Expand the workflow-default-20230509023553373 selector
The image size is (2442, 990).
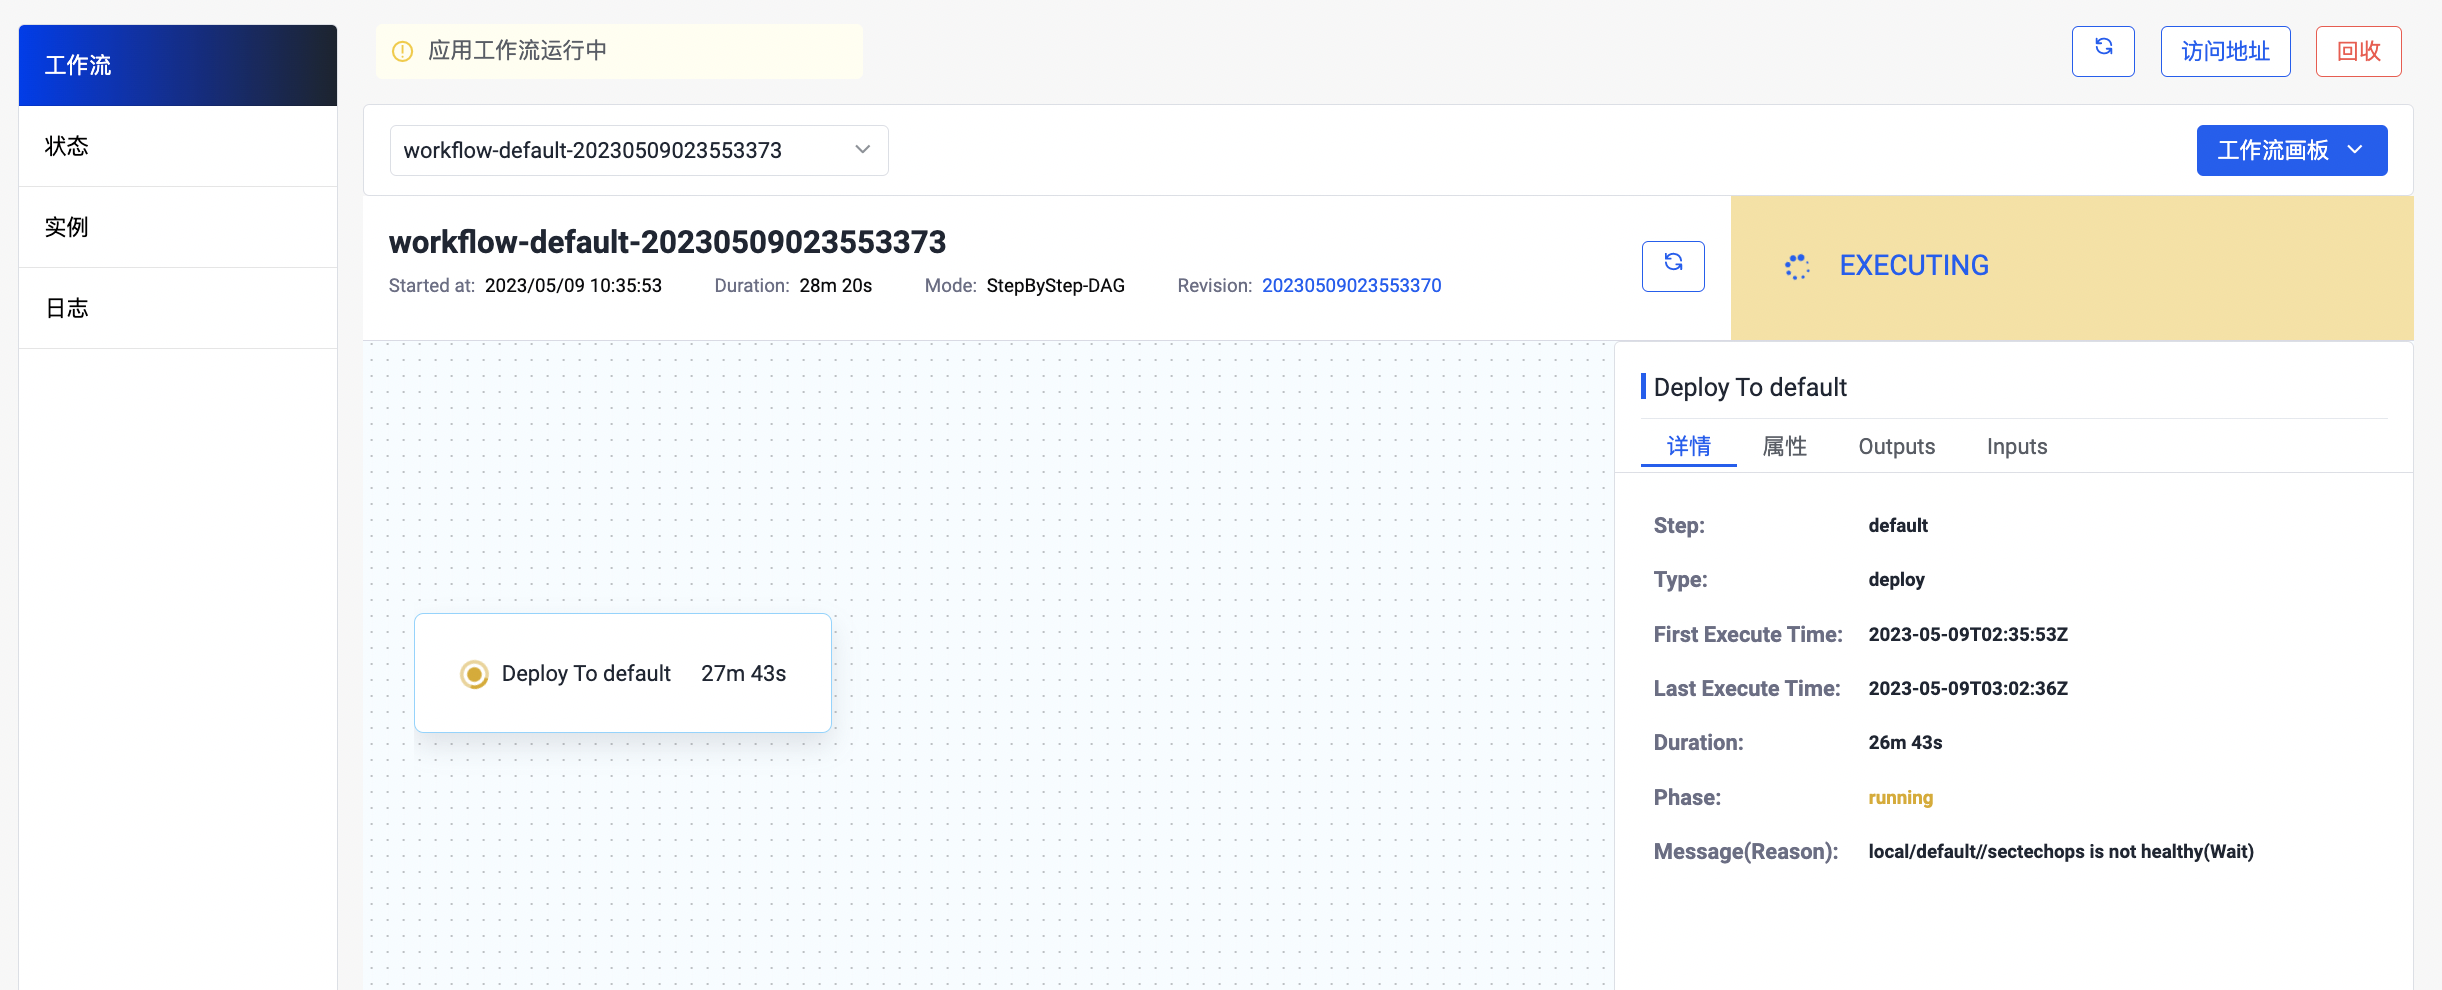[639, 150]
